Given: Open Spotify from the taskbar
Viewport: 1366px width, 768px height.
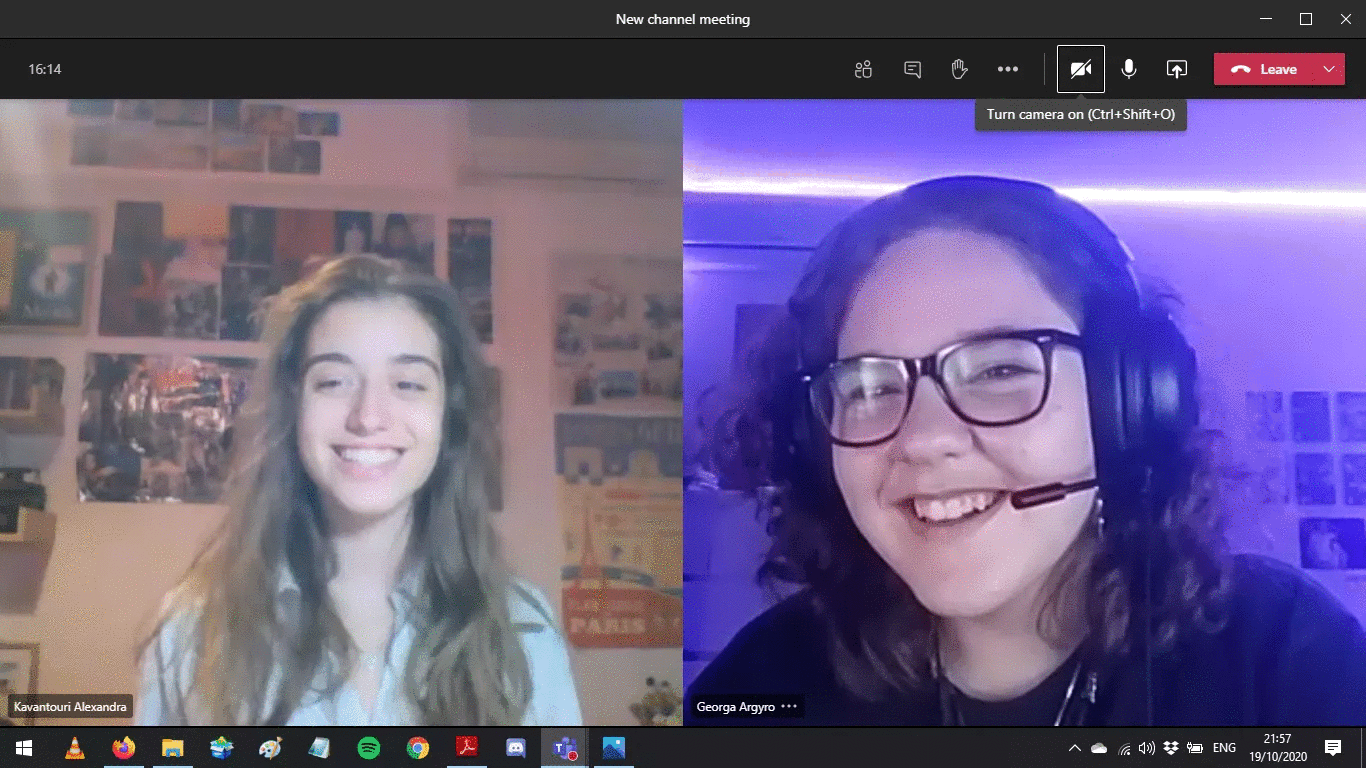Looking at the screenshot, I should click(369, 747).
